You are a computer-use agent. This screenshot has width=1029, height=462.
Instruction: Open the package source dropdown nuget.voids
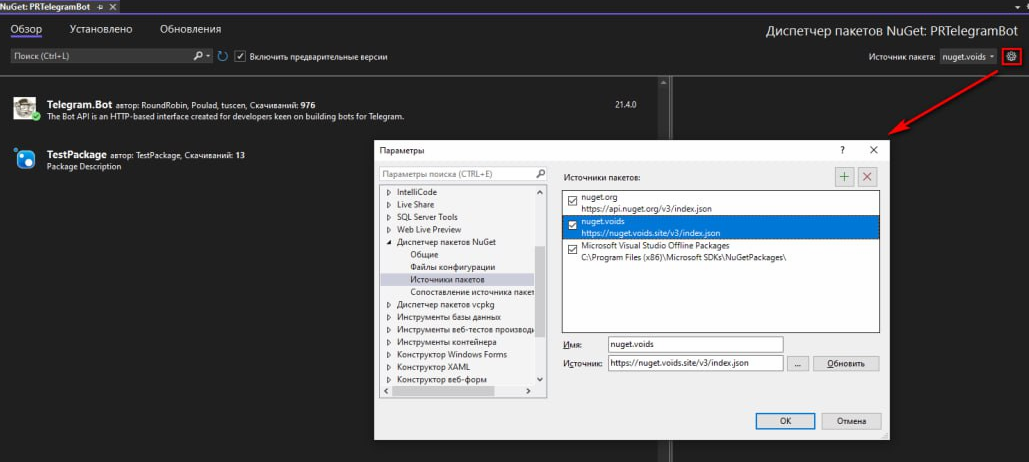coord(969,57)
